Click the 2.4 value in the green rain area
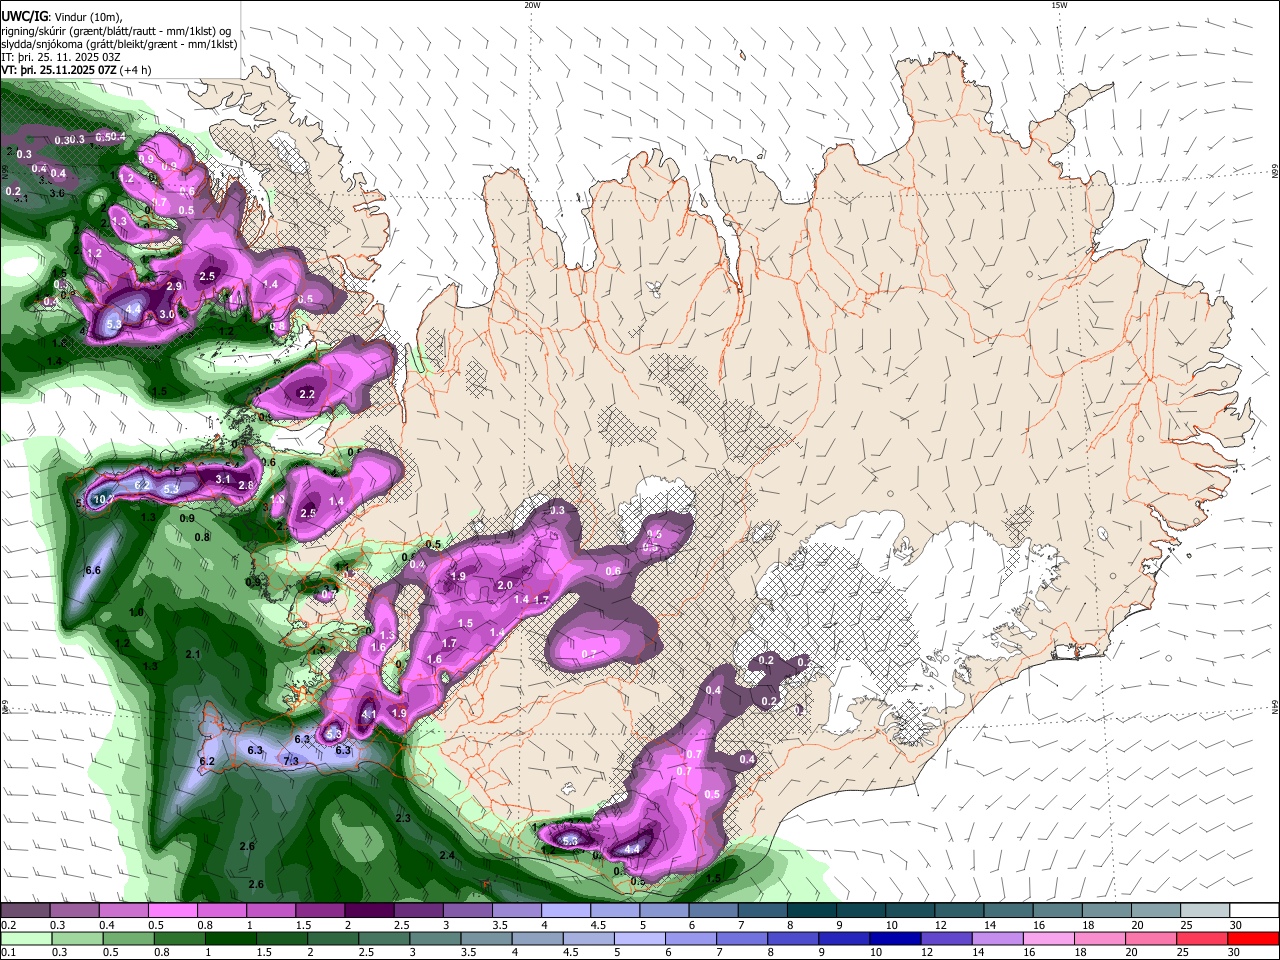Screen dimensions: 1280x960 pyautogui.click(x=447, y=855)
